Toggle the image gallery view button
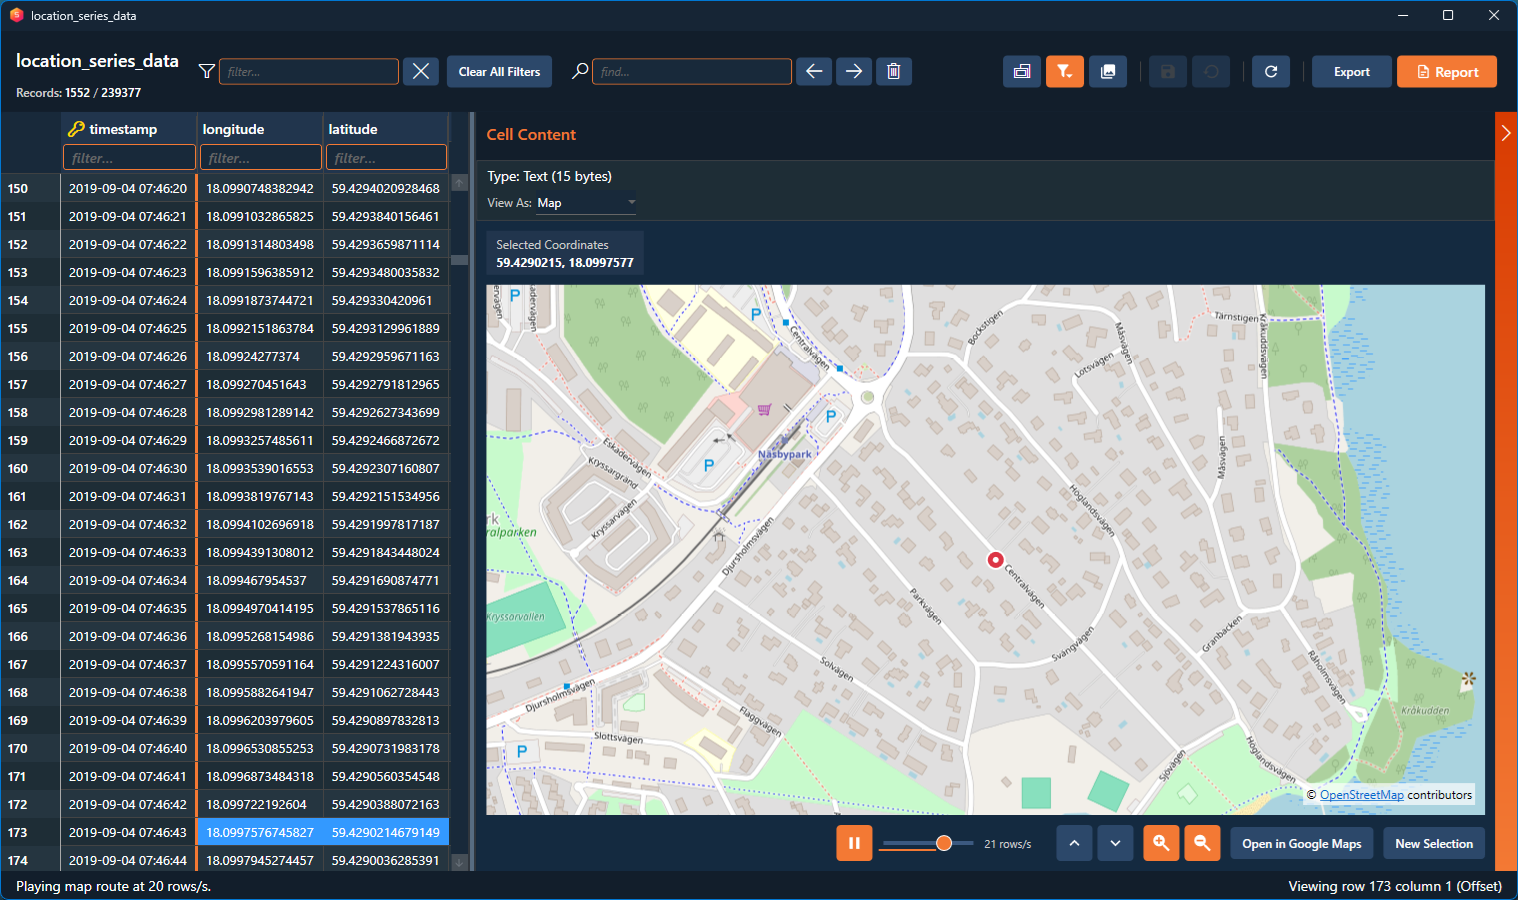Image resolution: width=1518 pixels, height=900 pixels. [1108, 71]
